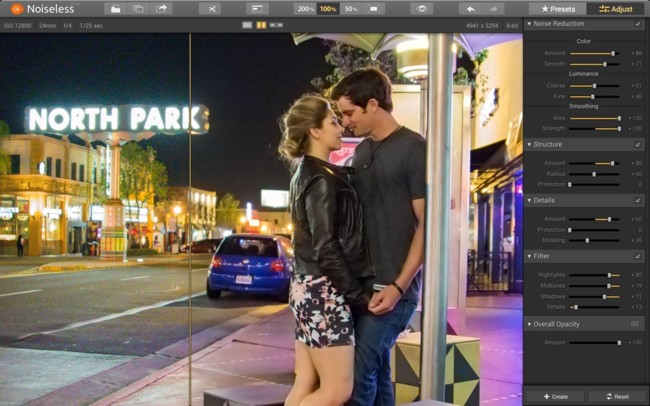Click the Noiseless orange logo icon

tap(17, 9)
